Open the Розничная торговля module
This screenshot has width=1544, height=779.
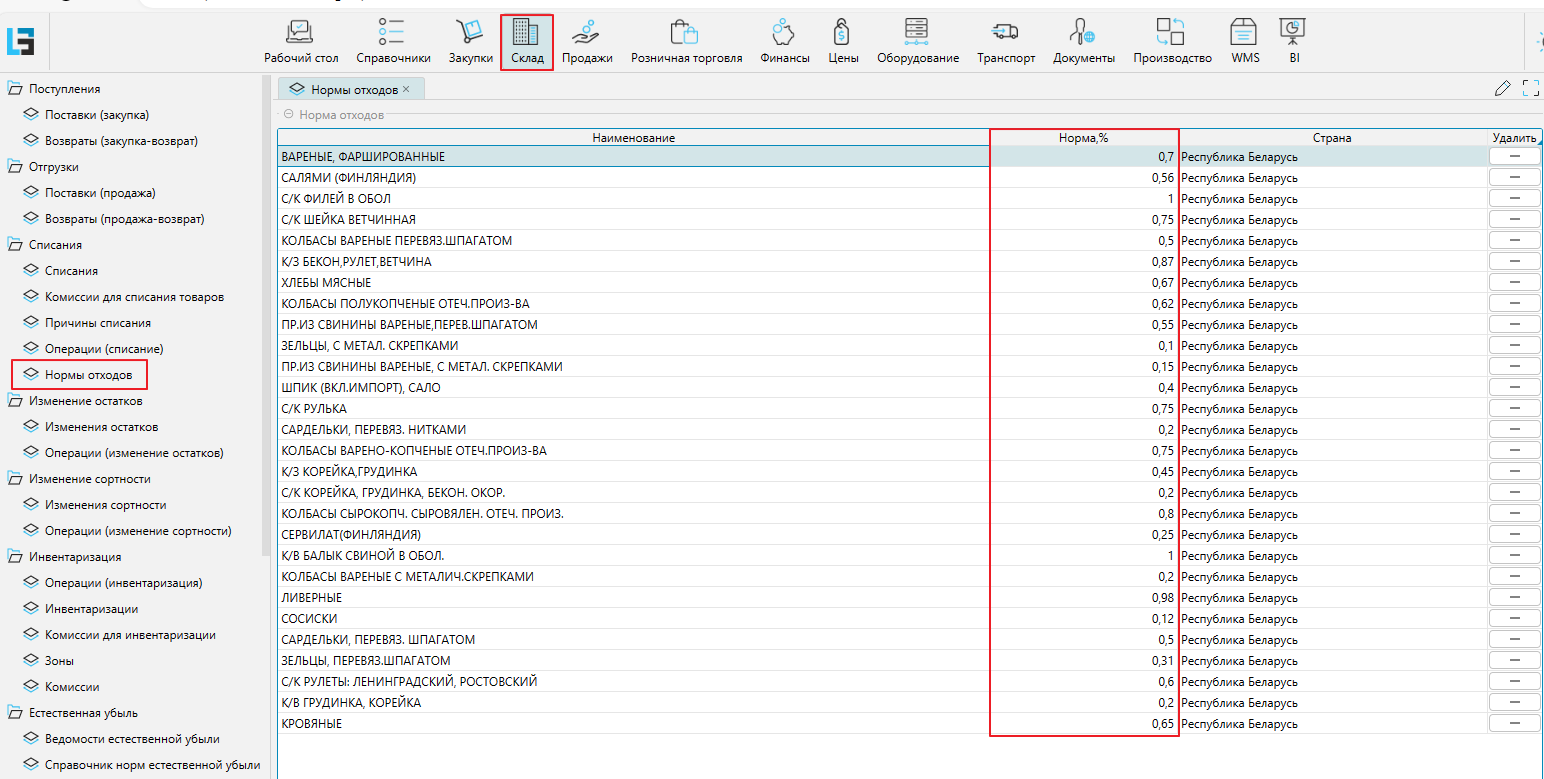pos(686,42)
